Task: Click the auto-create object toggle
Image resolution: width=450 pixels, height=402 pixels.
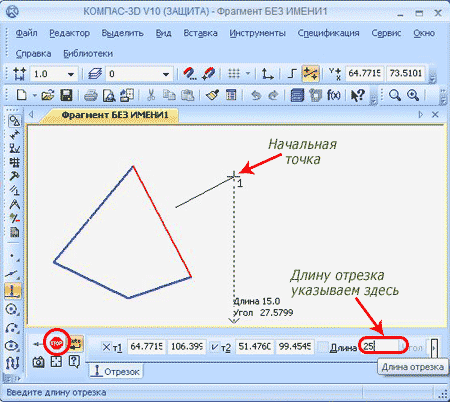Action: (76, 343)
